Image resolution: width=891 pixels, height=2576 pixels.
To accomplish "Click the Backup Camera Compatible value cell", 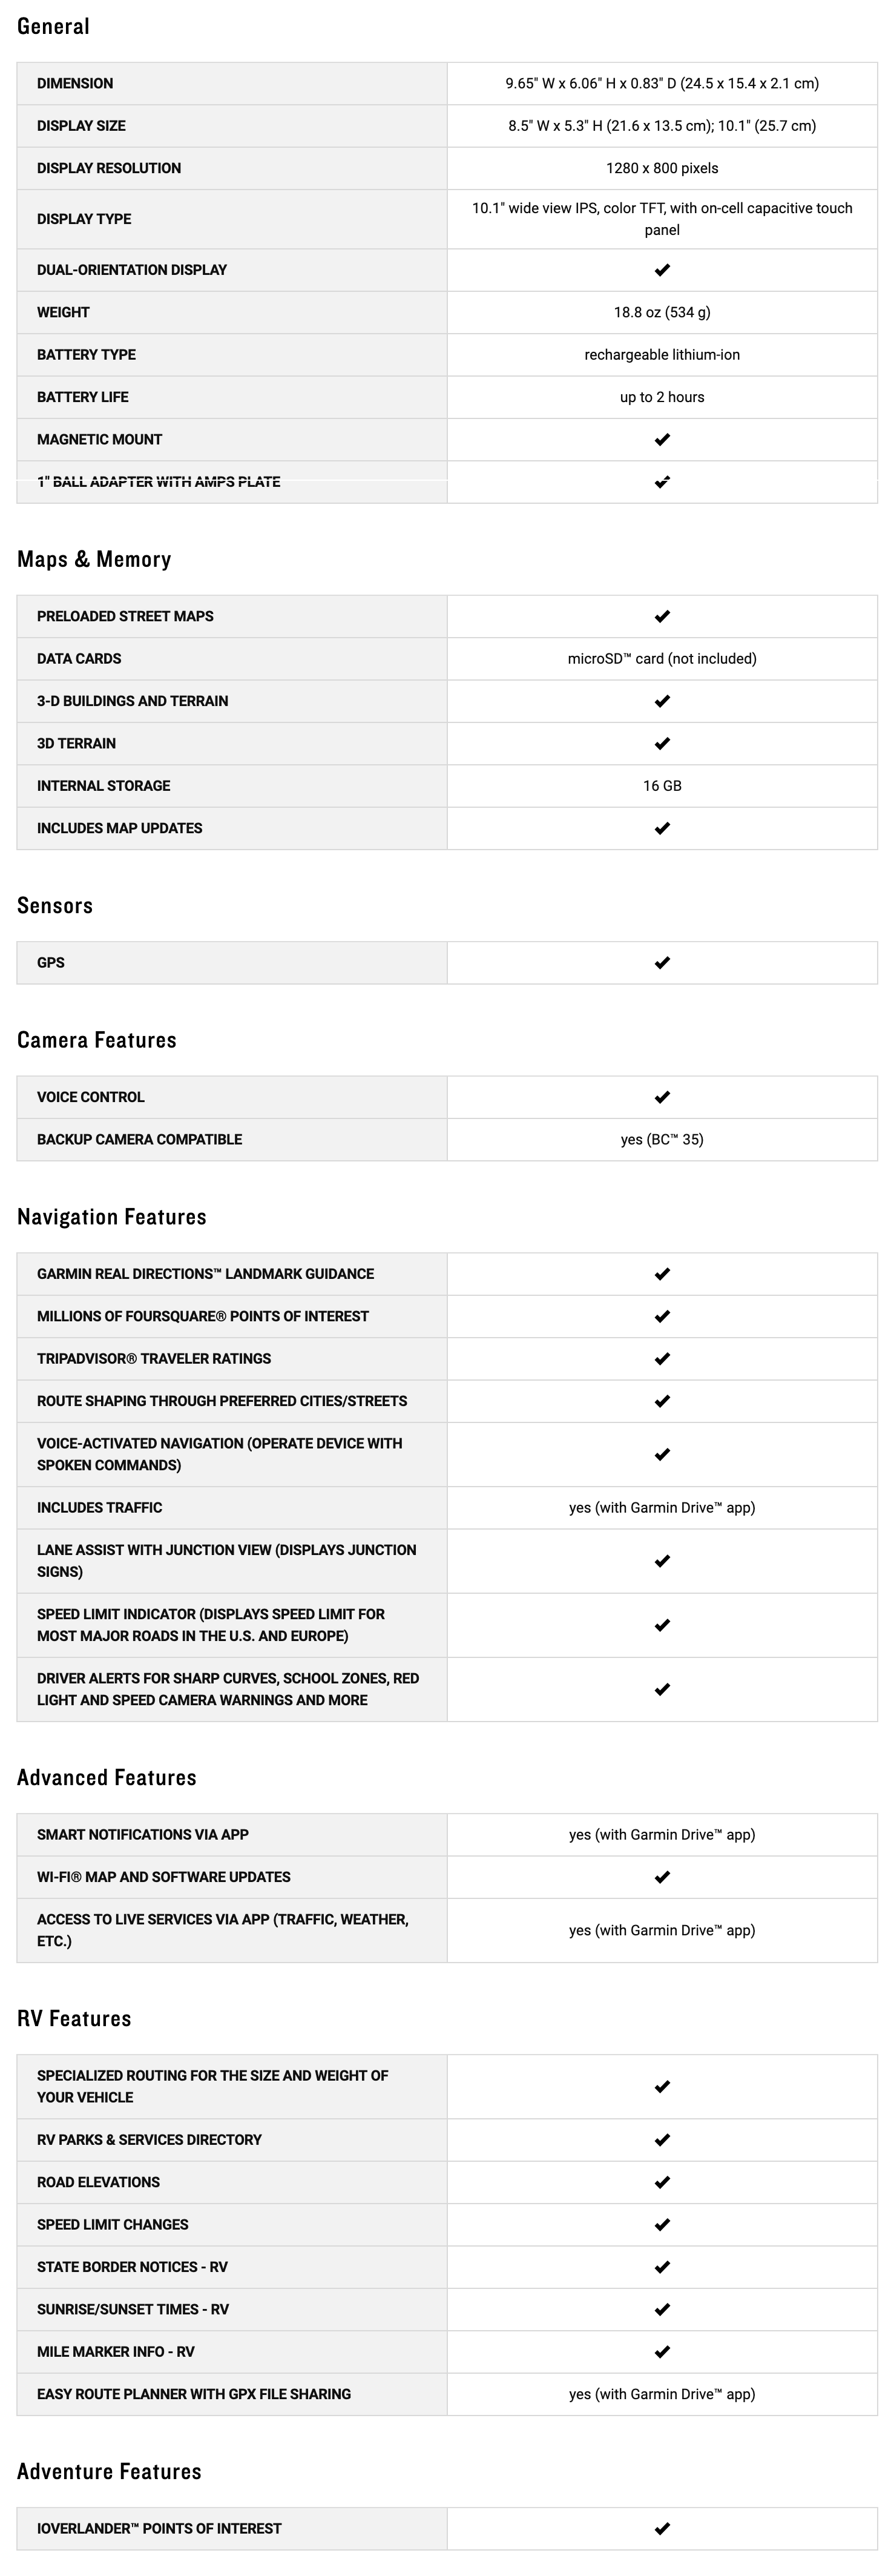I will click(662, 1140).
